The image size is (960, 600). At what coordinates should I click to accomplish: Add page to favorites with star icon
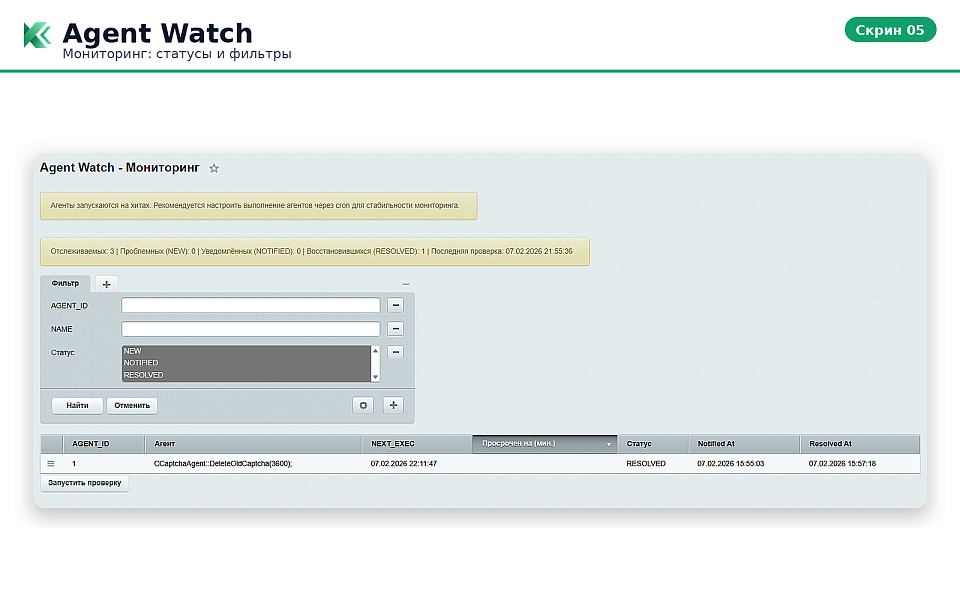[214, 168]
